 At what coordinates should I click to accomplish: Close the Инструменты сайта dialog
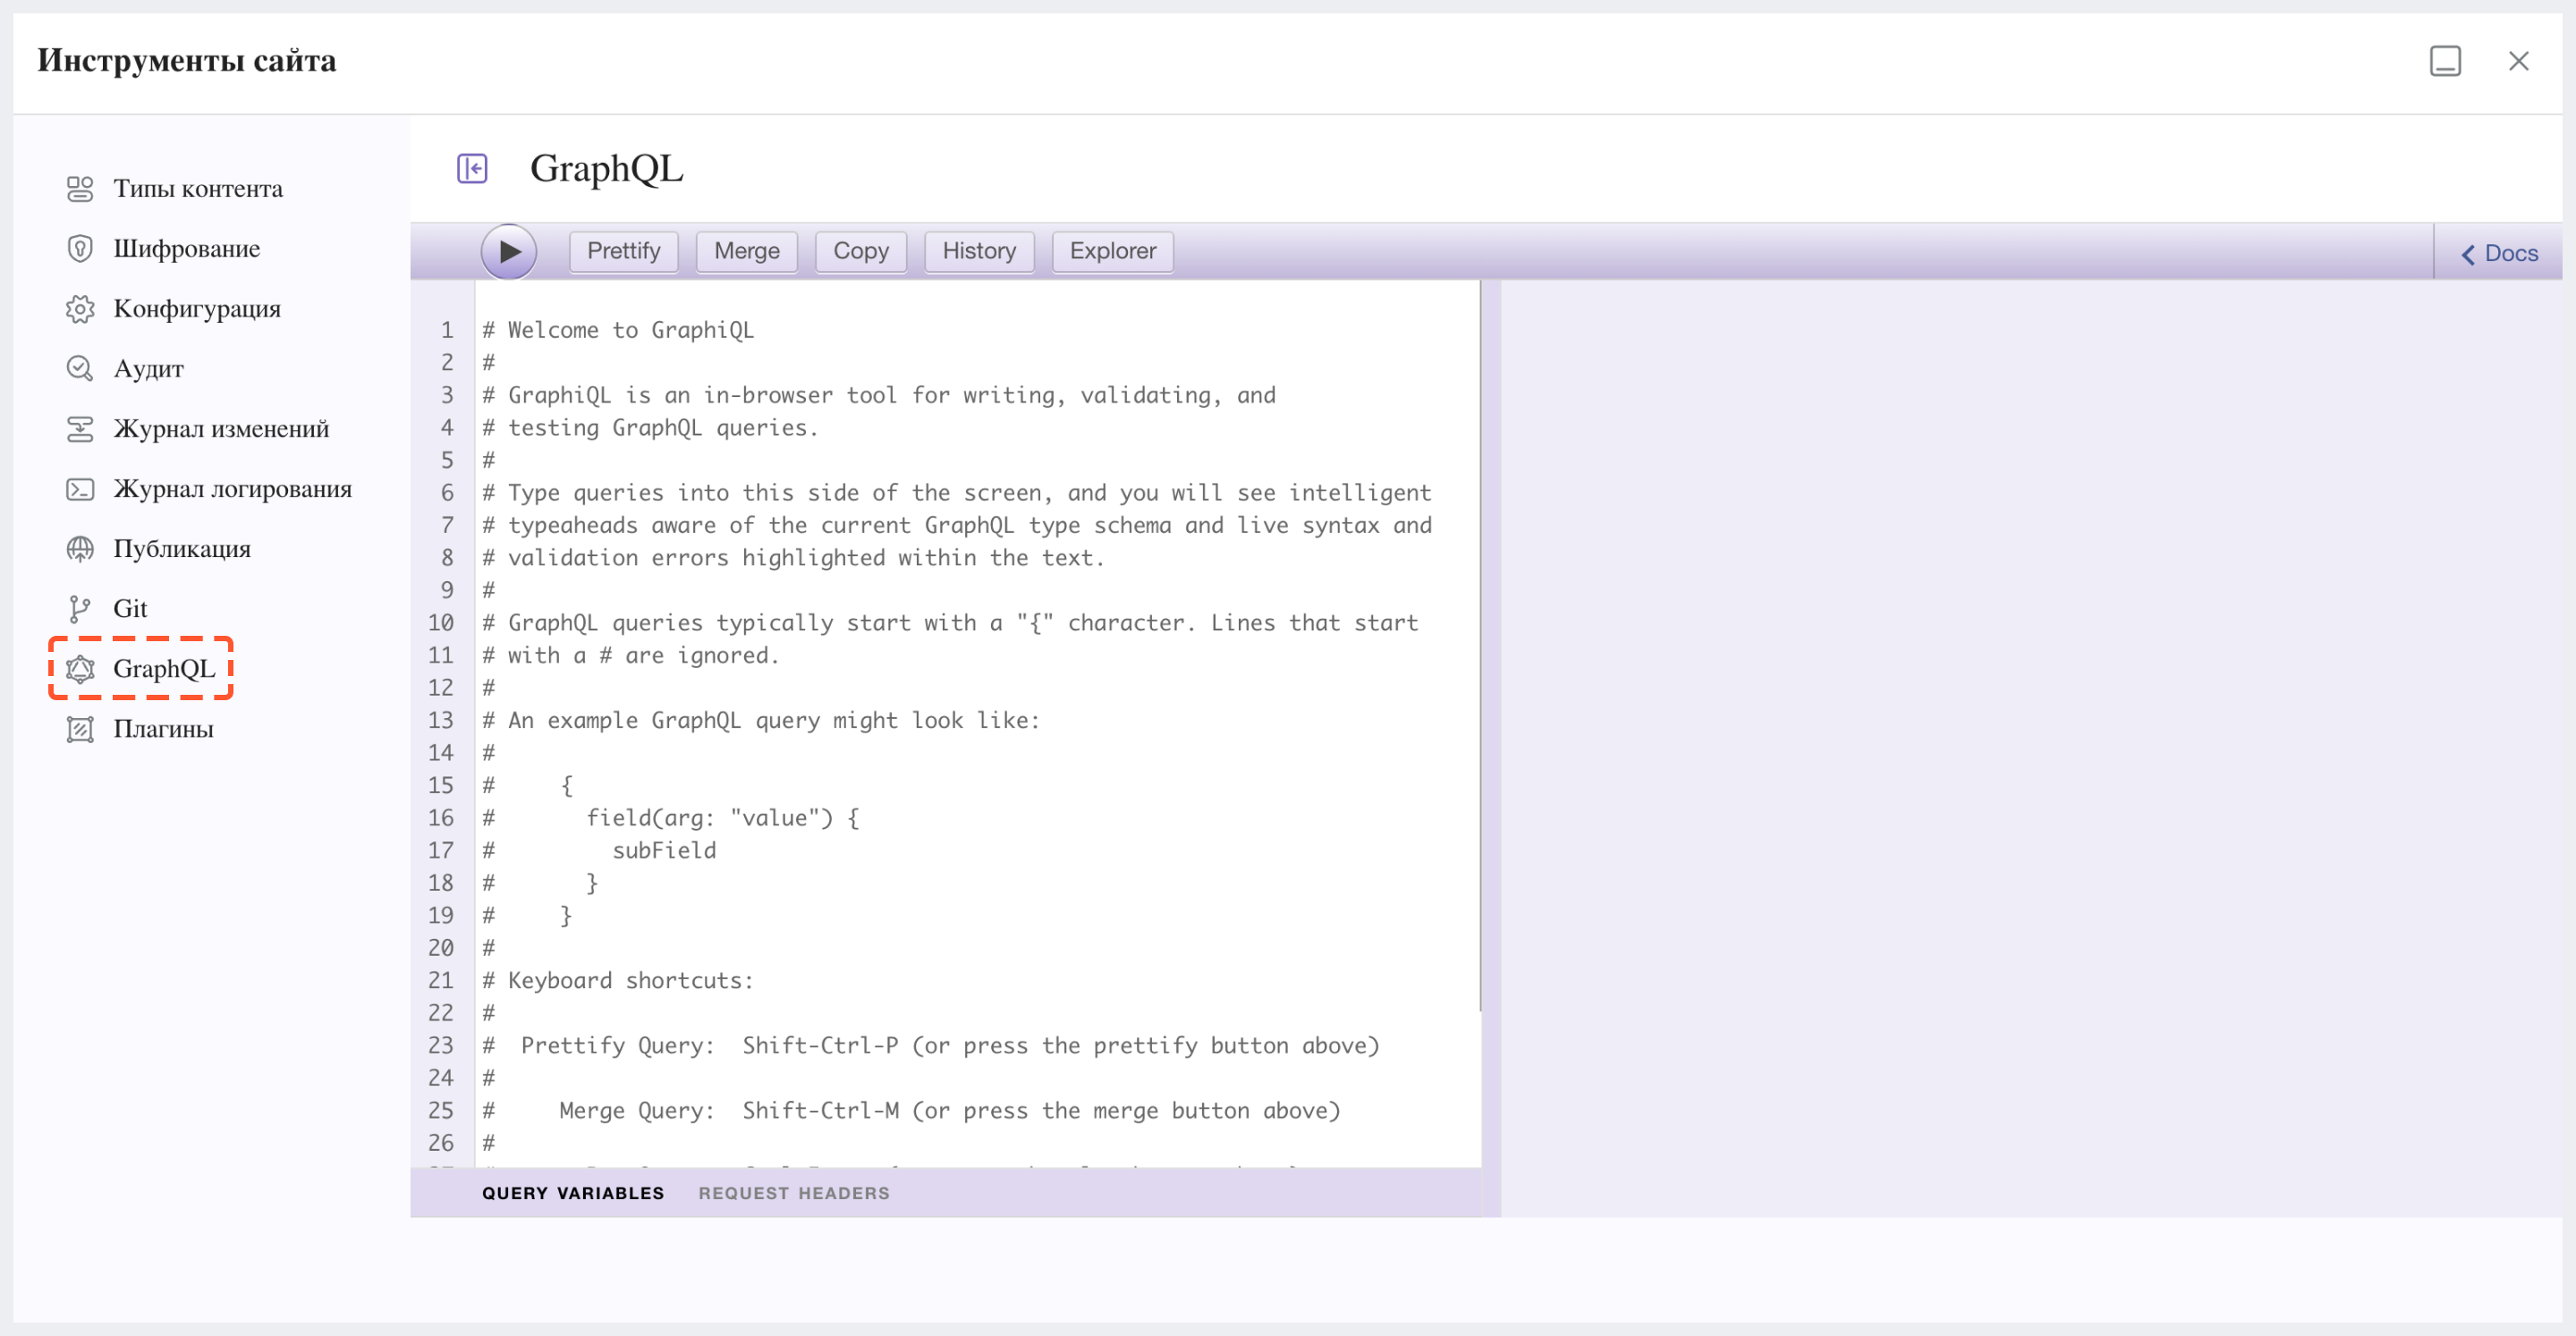point(2518,61)
